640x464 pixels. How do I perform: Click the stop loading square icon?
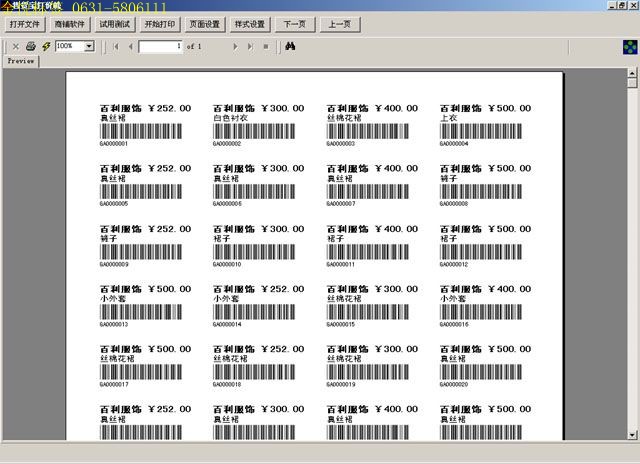tap(265, 46)
